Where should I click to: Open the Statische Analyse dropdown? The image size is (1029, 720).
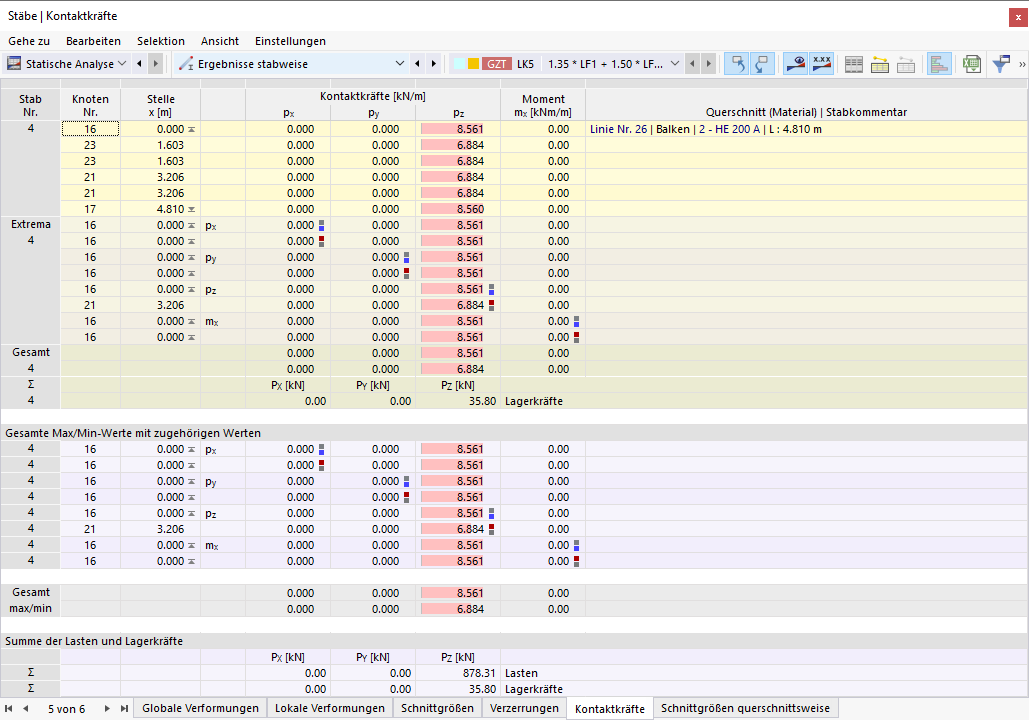tap(122, 64)
